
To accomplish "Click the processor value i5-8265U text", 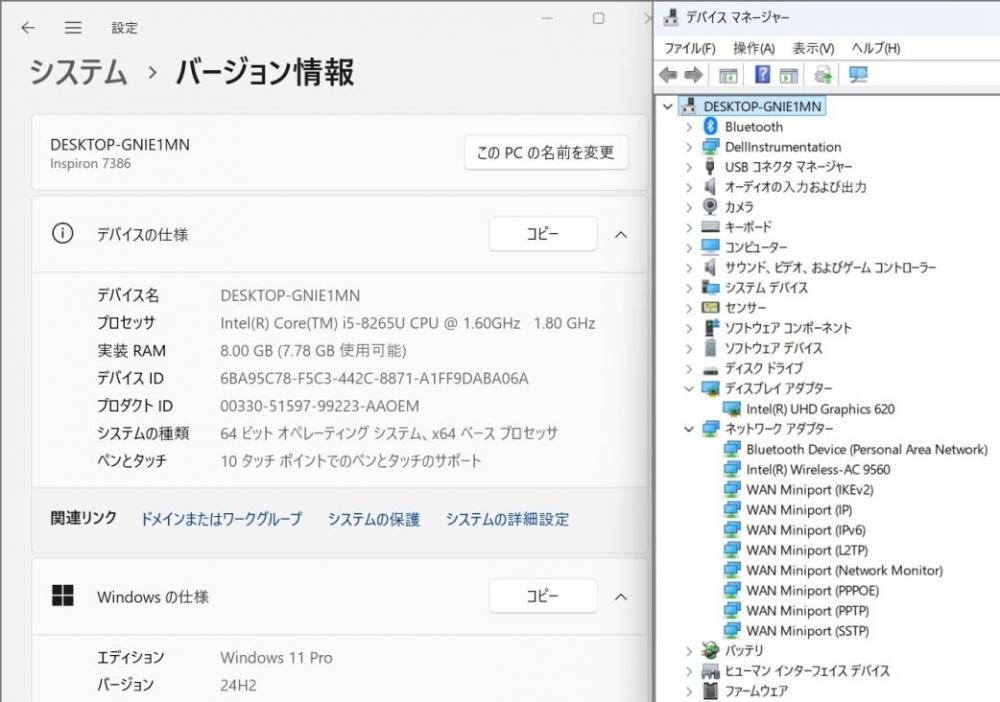I will click(408, 323).
